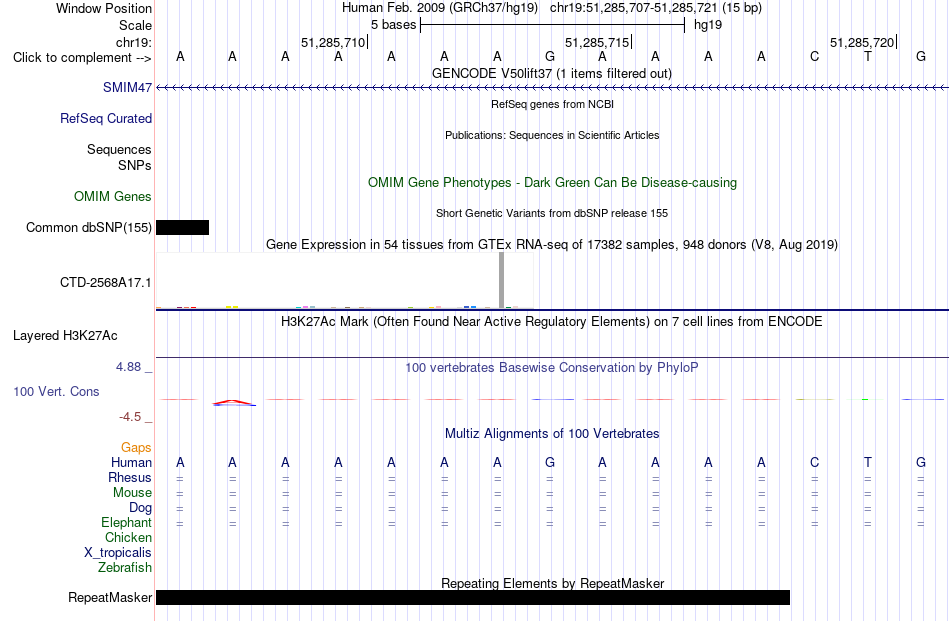Click the Chicken species label

[x=128, y=537]
